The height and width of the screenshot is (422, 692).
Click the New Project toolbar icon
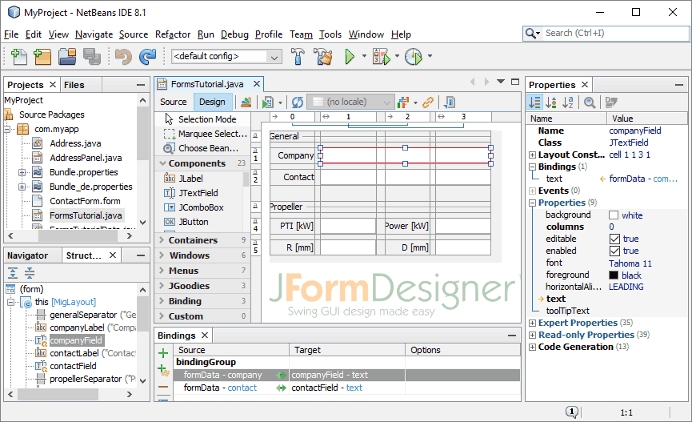click(x=40, y=57)
